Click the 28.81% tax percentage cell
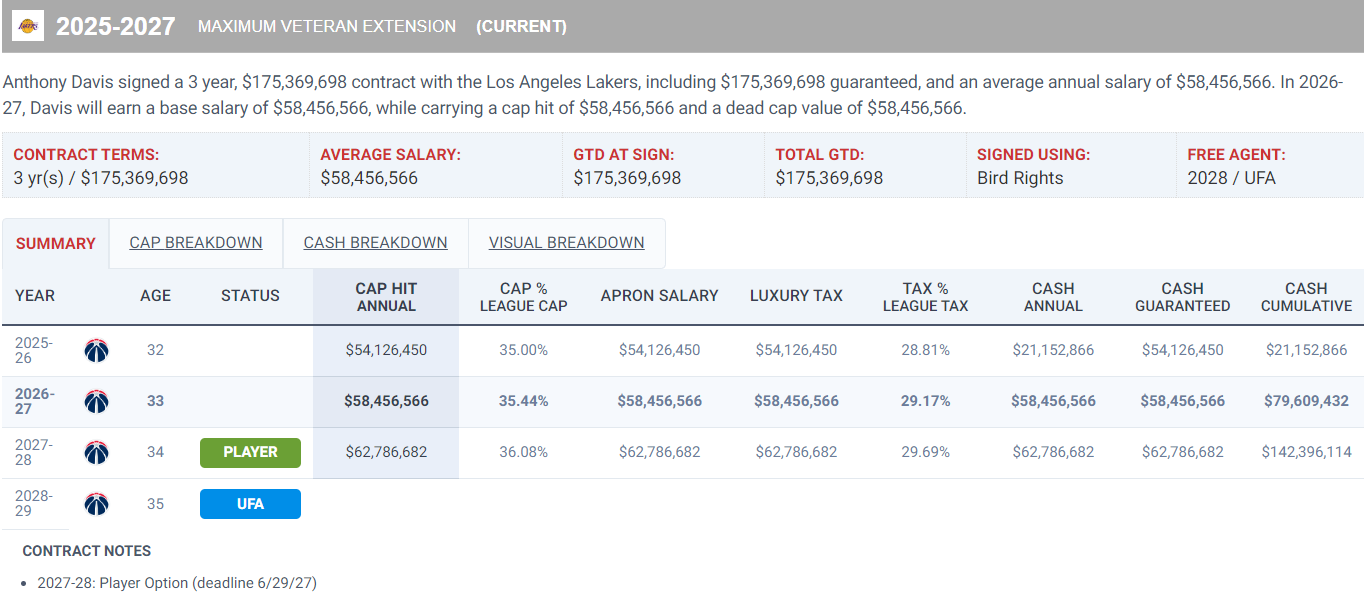This screenshot has height=604, width=1364. pos(925,350)
